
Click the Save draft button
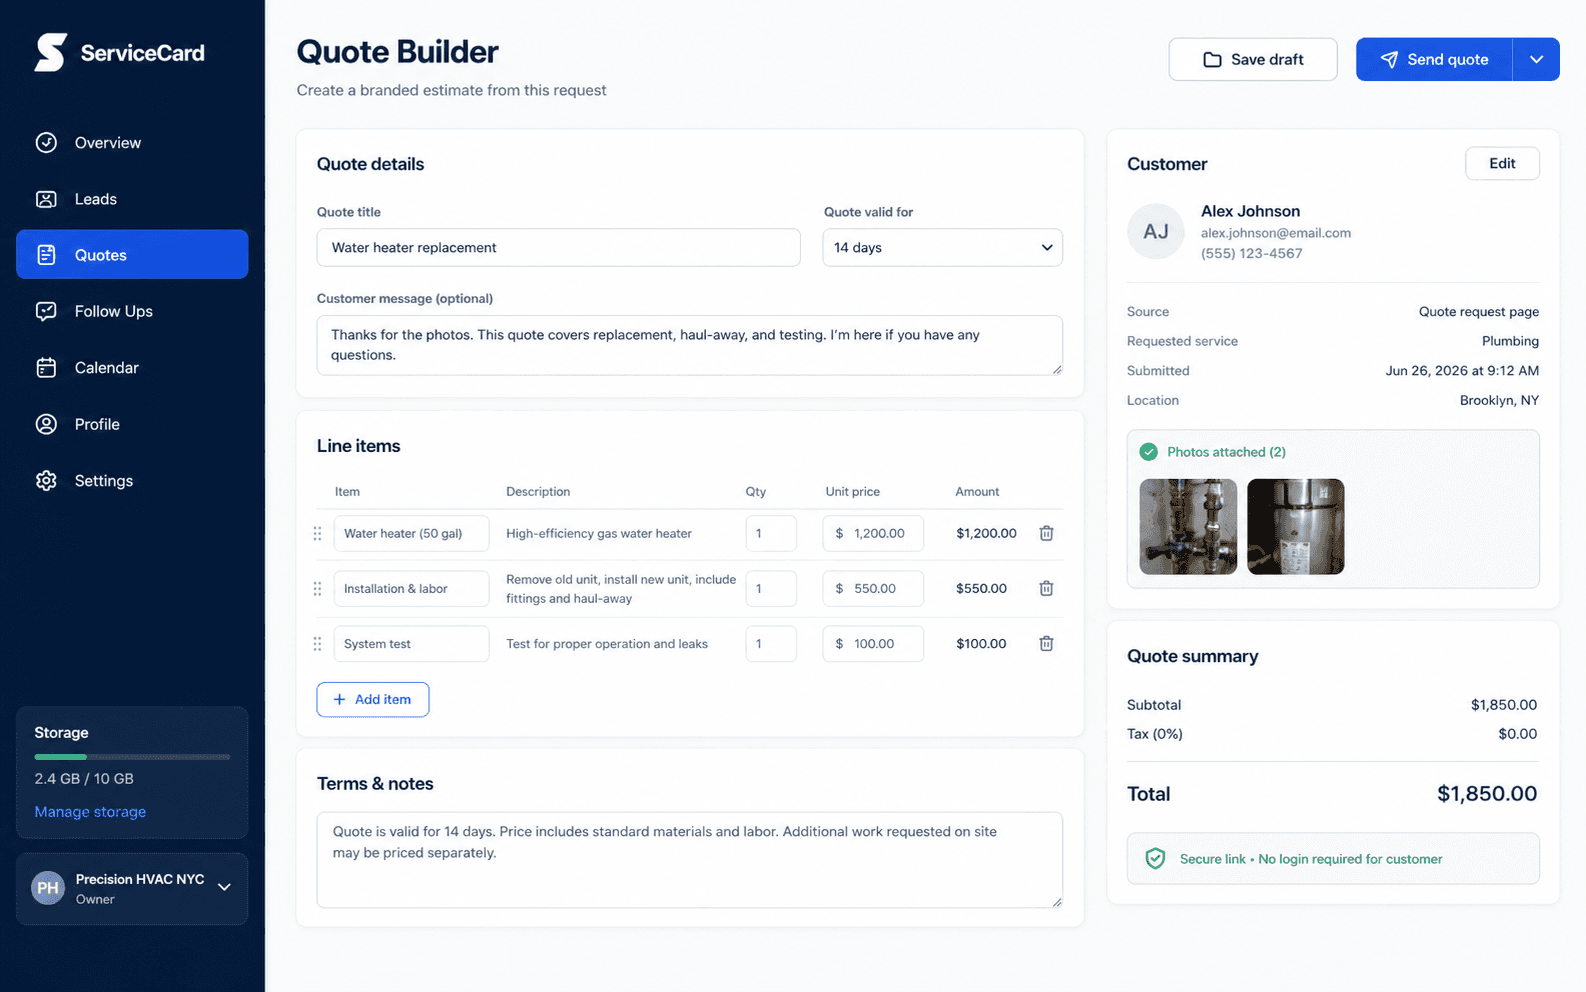pyautogui.click(x=1252, y=59)
